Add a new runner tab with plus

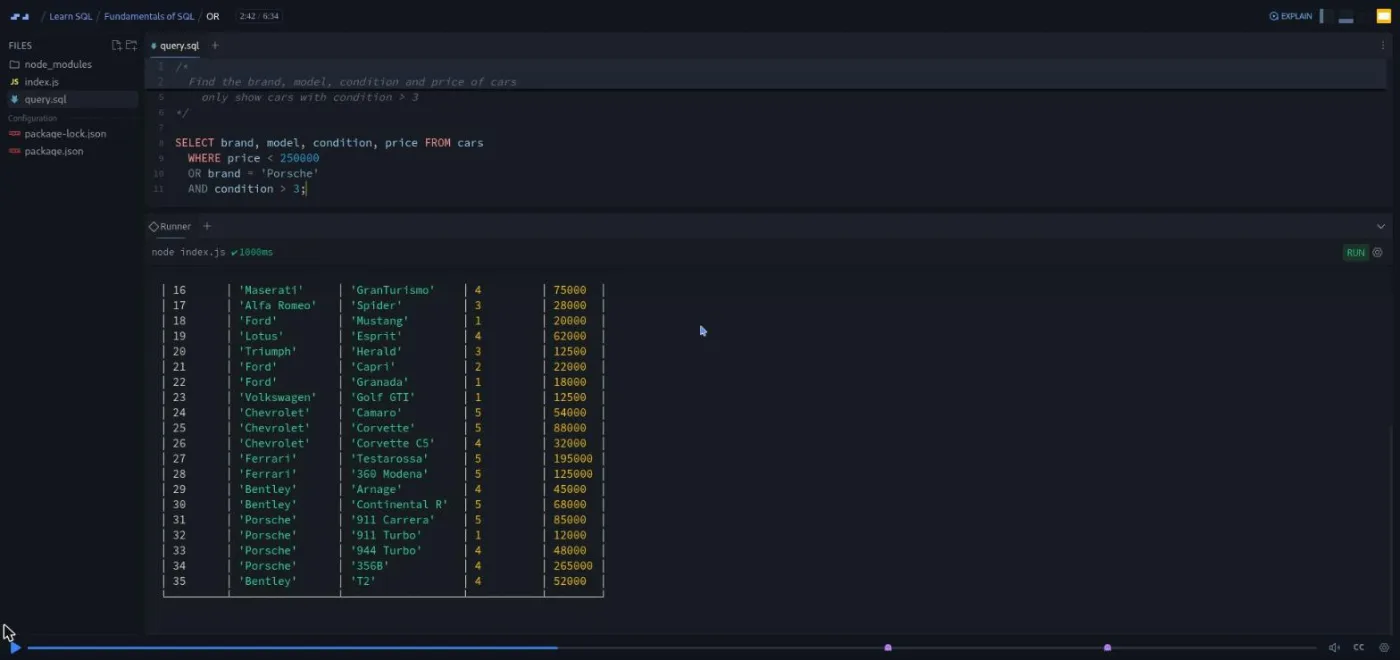tap(207, 226)
